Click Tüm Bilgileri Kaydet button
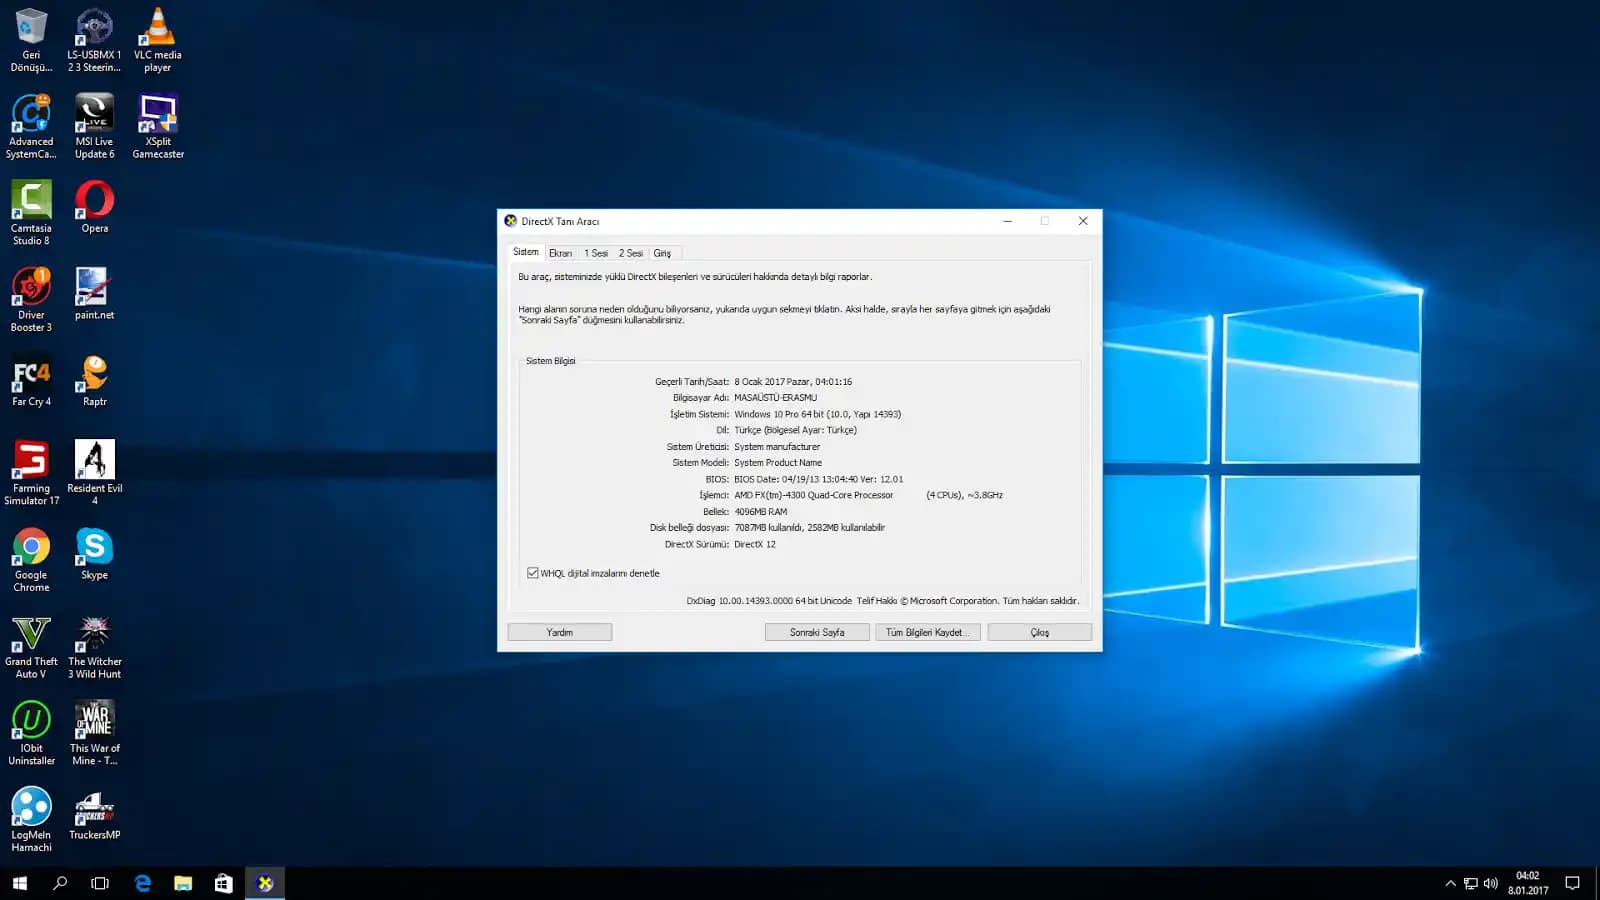1600x900 pixels. (x=927, y=632)
